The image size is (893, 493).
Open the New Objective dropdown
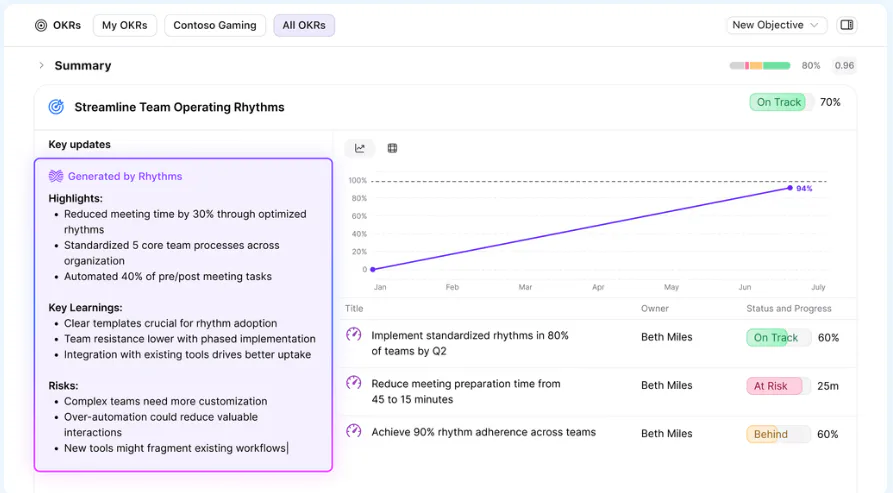[776, 25]
